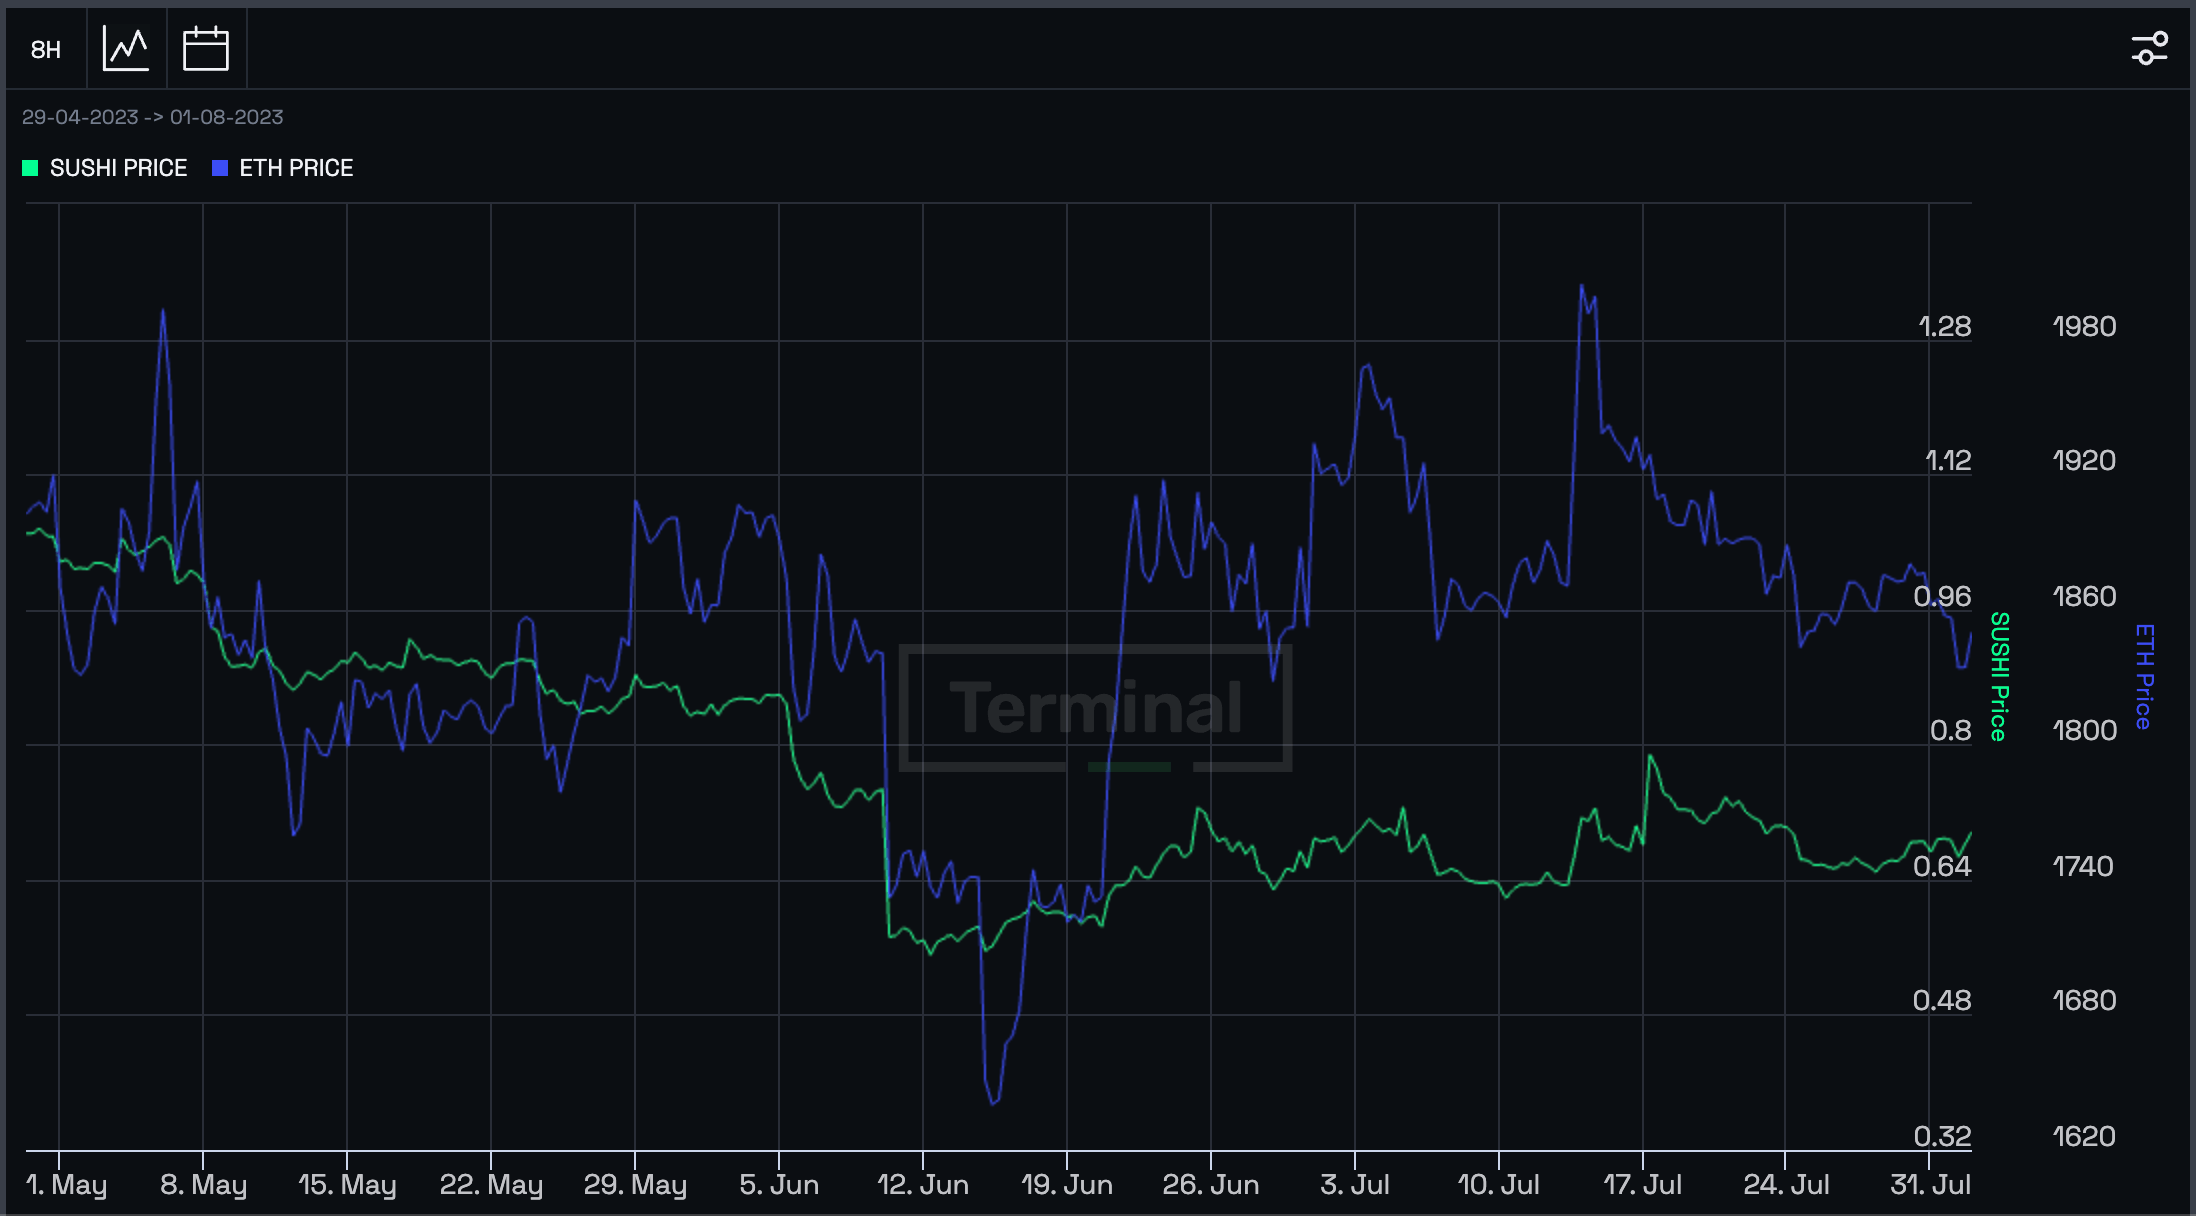The image size is (2196, 1216).
Task: Click the 0.64 SUSHI axis value
Action: pos(1942,866)
